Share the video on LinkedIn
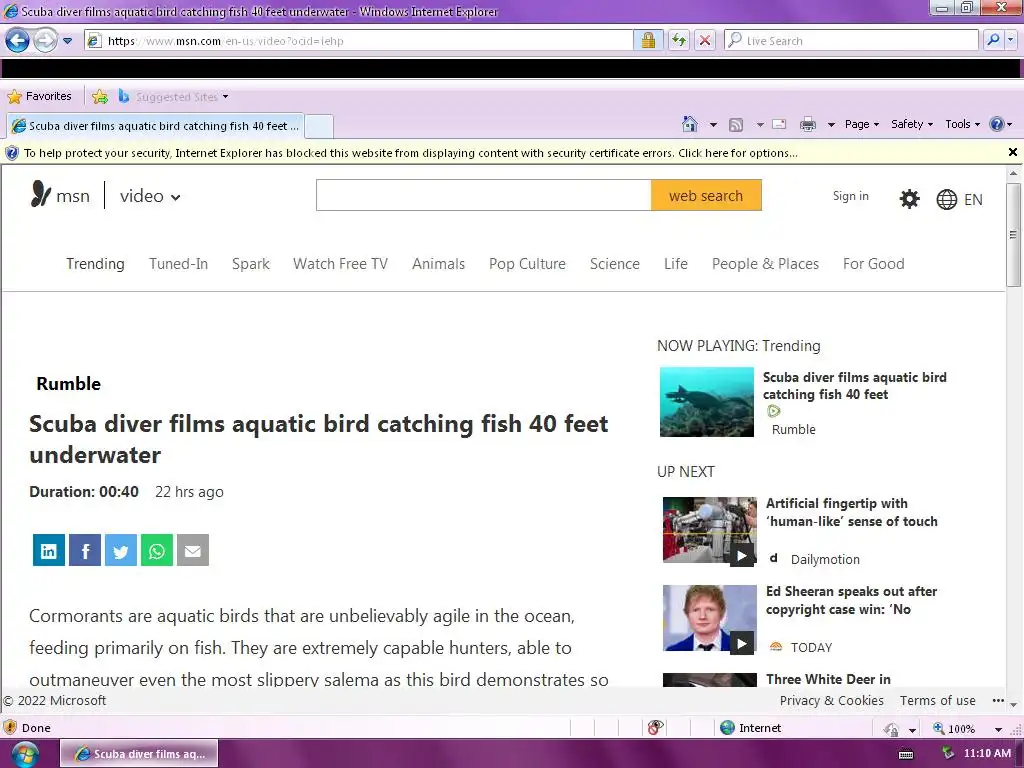 click(x=49, y=551)
